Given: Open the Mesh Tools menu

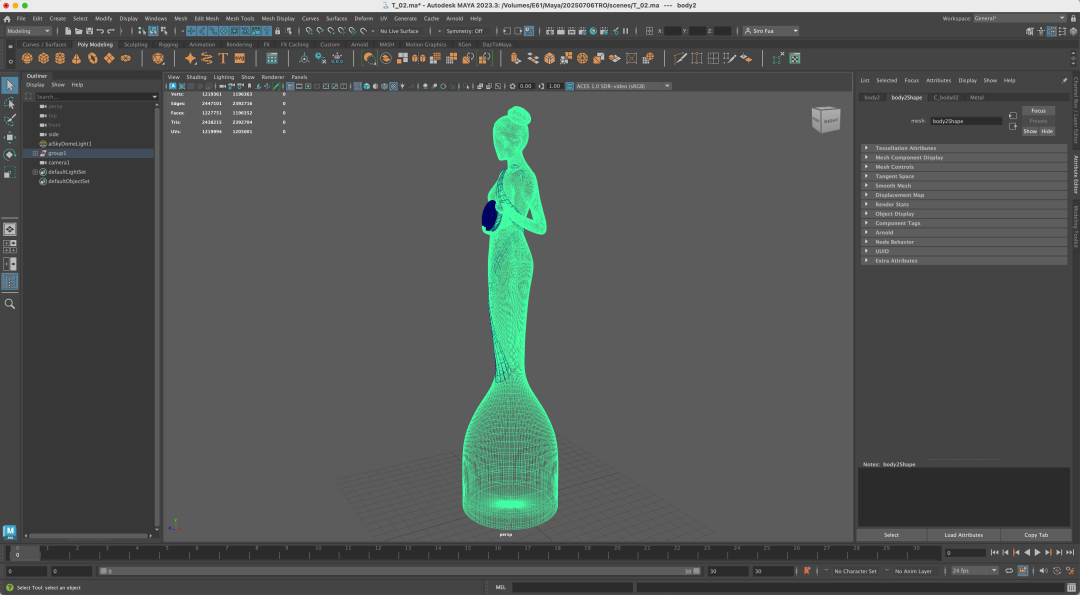Looking at the screenshot, I should click(x=240, y=18).
